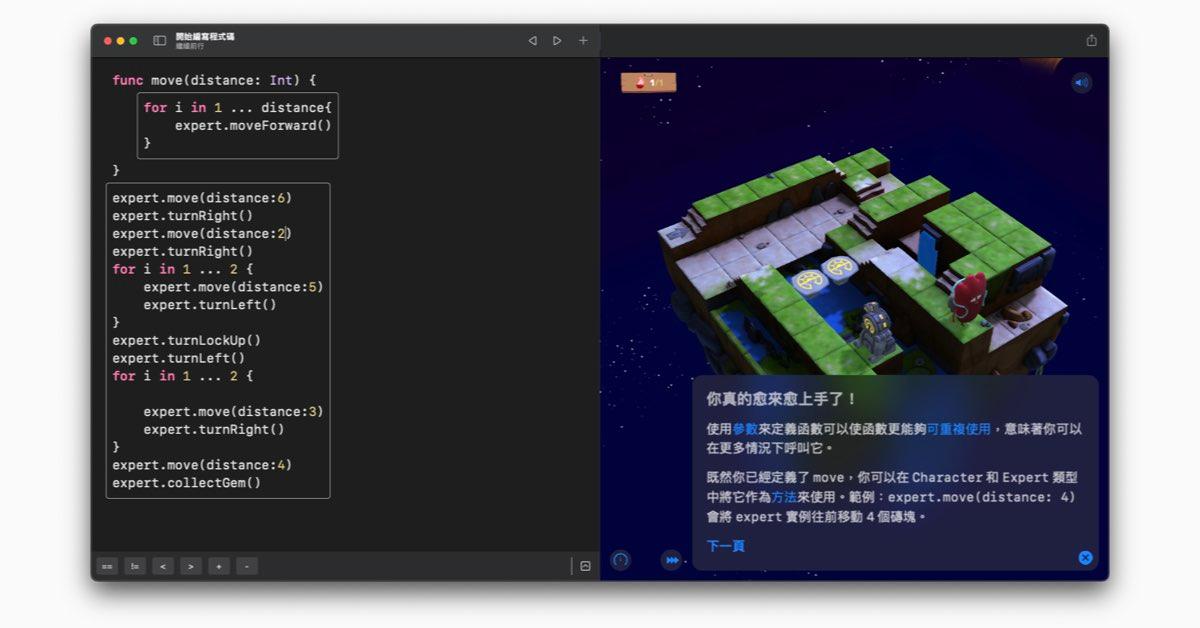This screenshot has width=1200, height=628.
Task: Click the run speed gauge icon
Action: point(621,560)
